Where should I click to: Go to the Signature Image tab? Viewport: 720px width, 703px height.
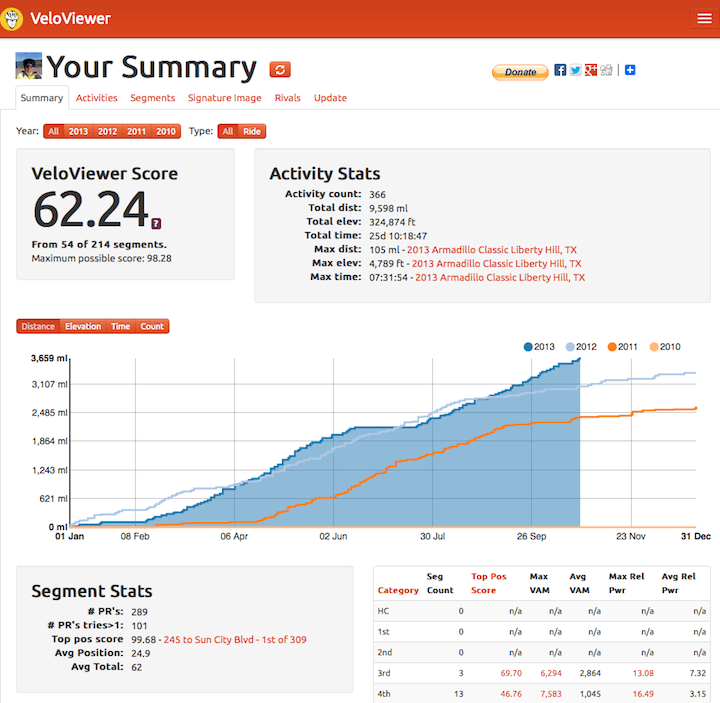[x=225, y=98]
